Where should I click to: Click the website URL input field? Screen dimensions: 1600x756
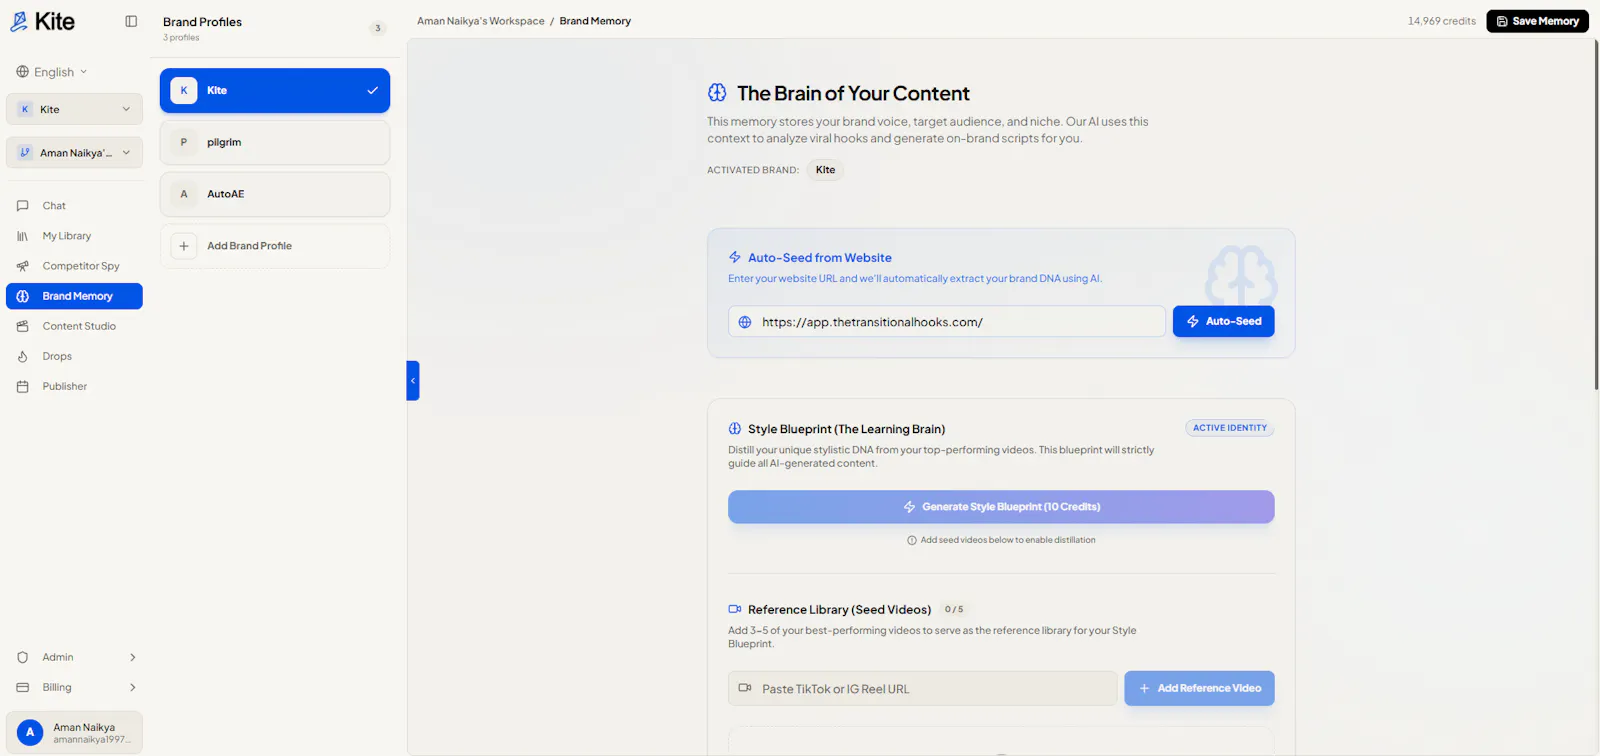pyautogui.click(x=947, y=322)
